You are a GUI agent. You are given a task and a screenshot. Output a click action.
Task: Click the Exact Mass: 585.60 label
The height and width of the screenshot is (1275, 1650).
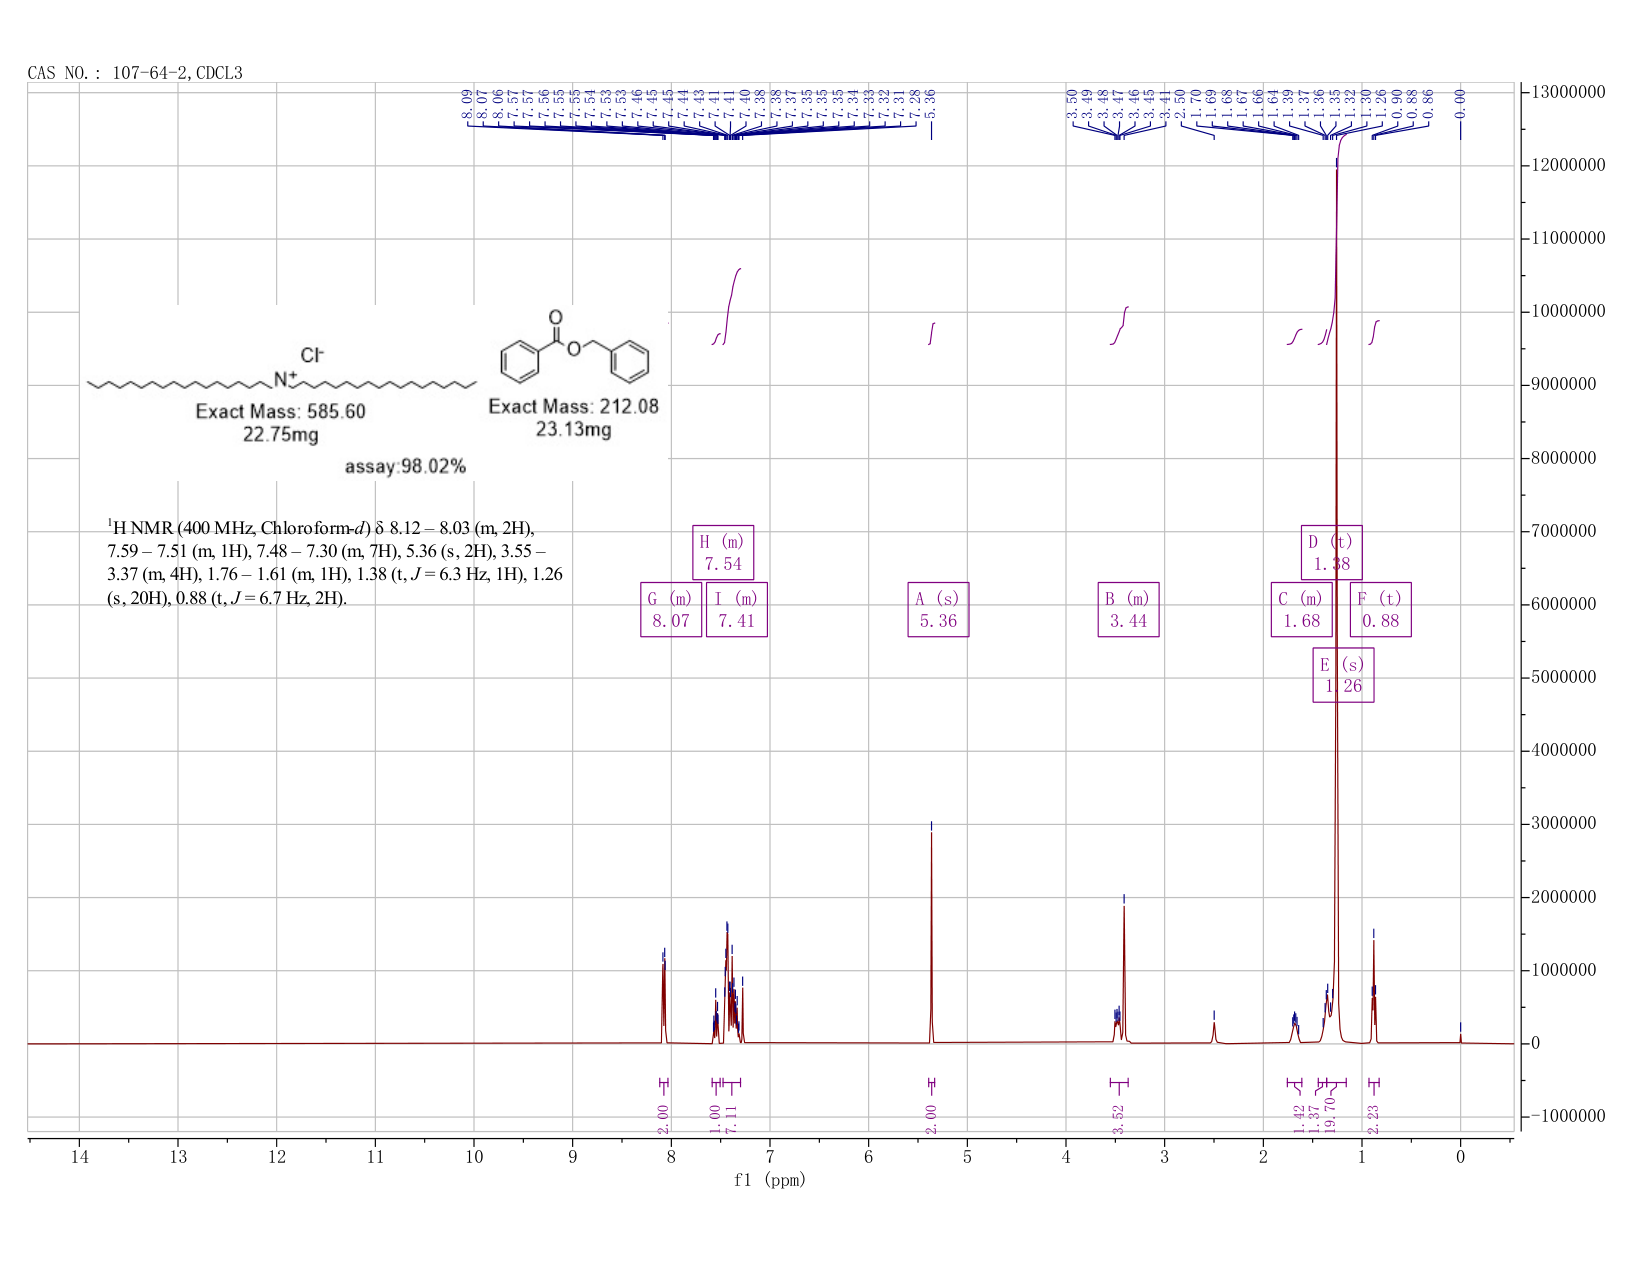281,412
